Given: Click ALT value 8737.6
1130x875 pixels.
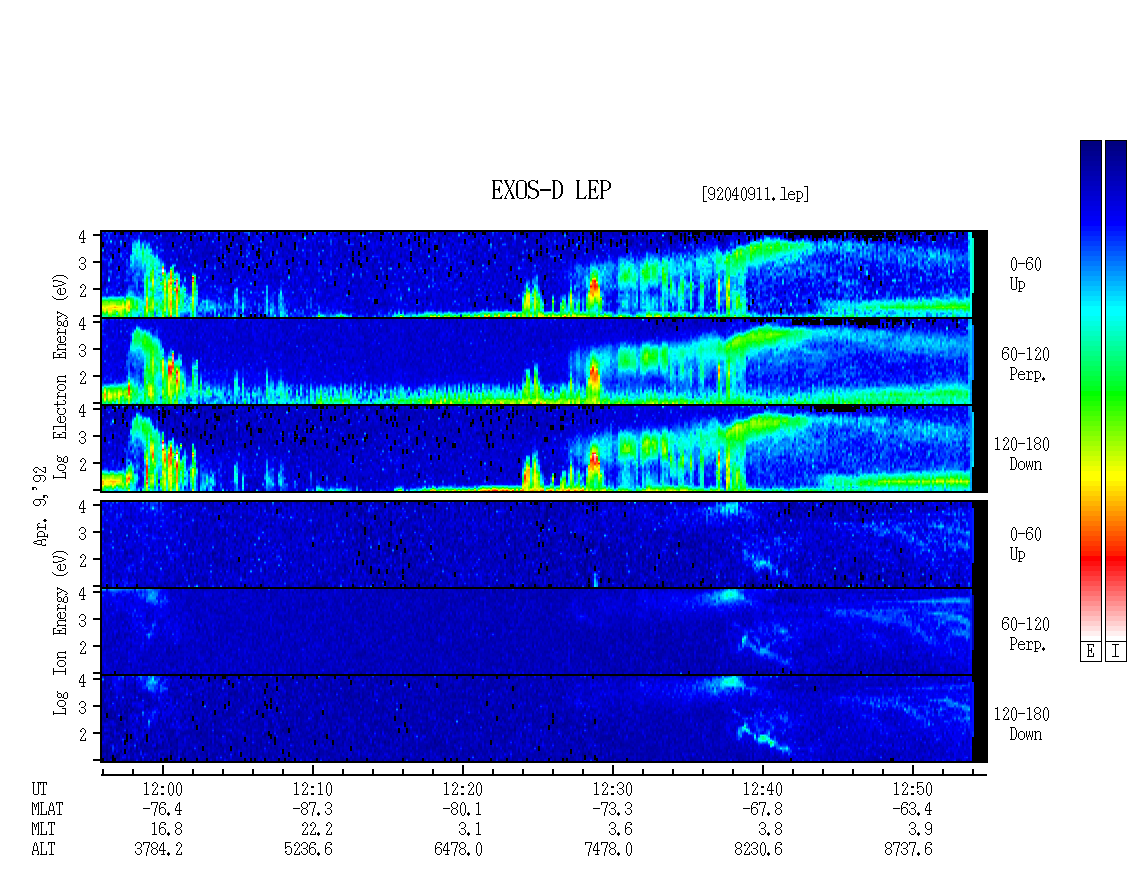Looking at the screenshot, I should (908, 850).
